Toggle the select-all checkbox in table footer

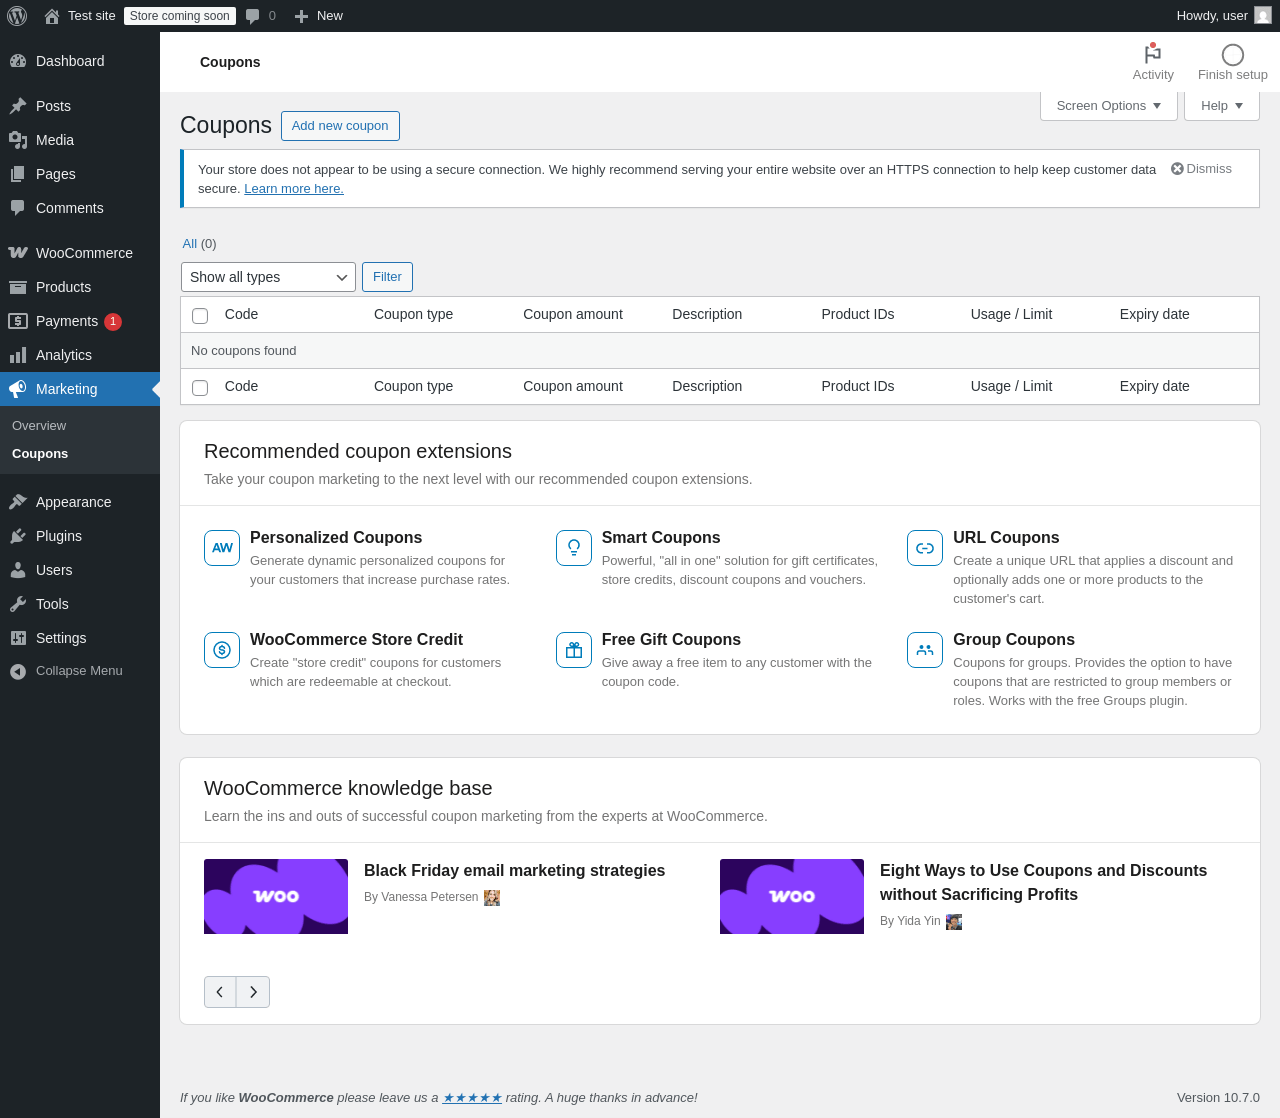[x=200, y=387]
